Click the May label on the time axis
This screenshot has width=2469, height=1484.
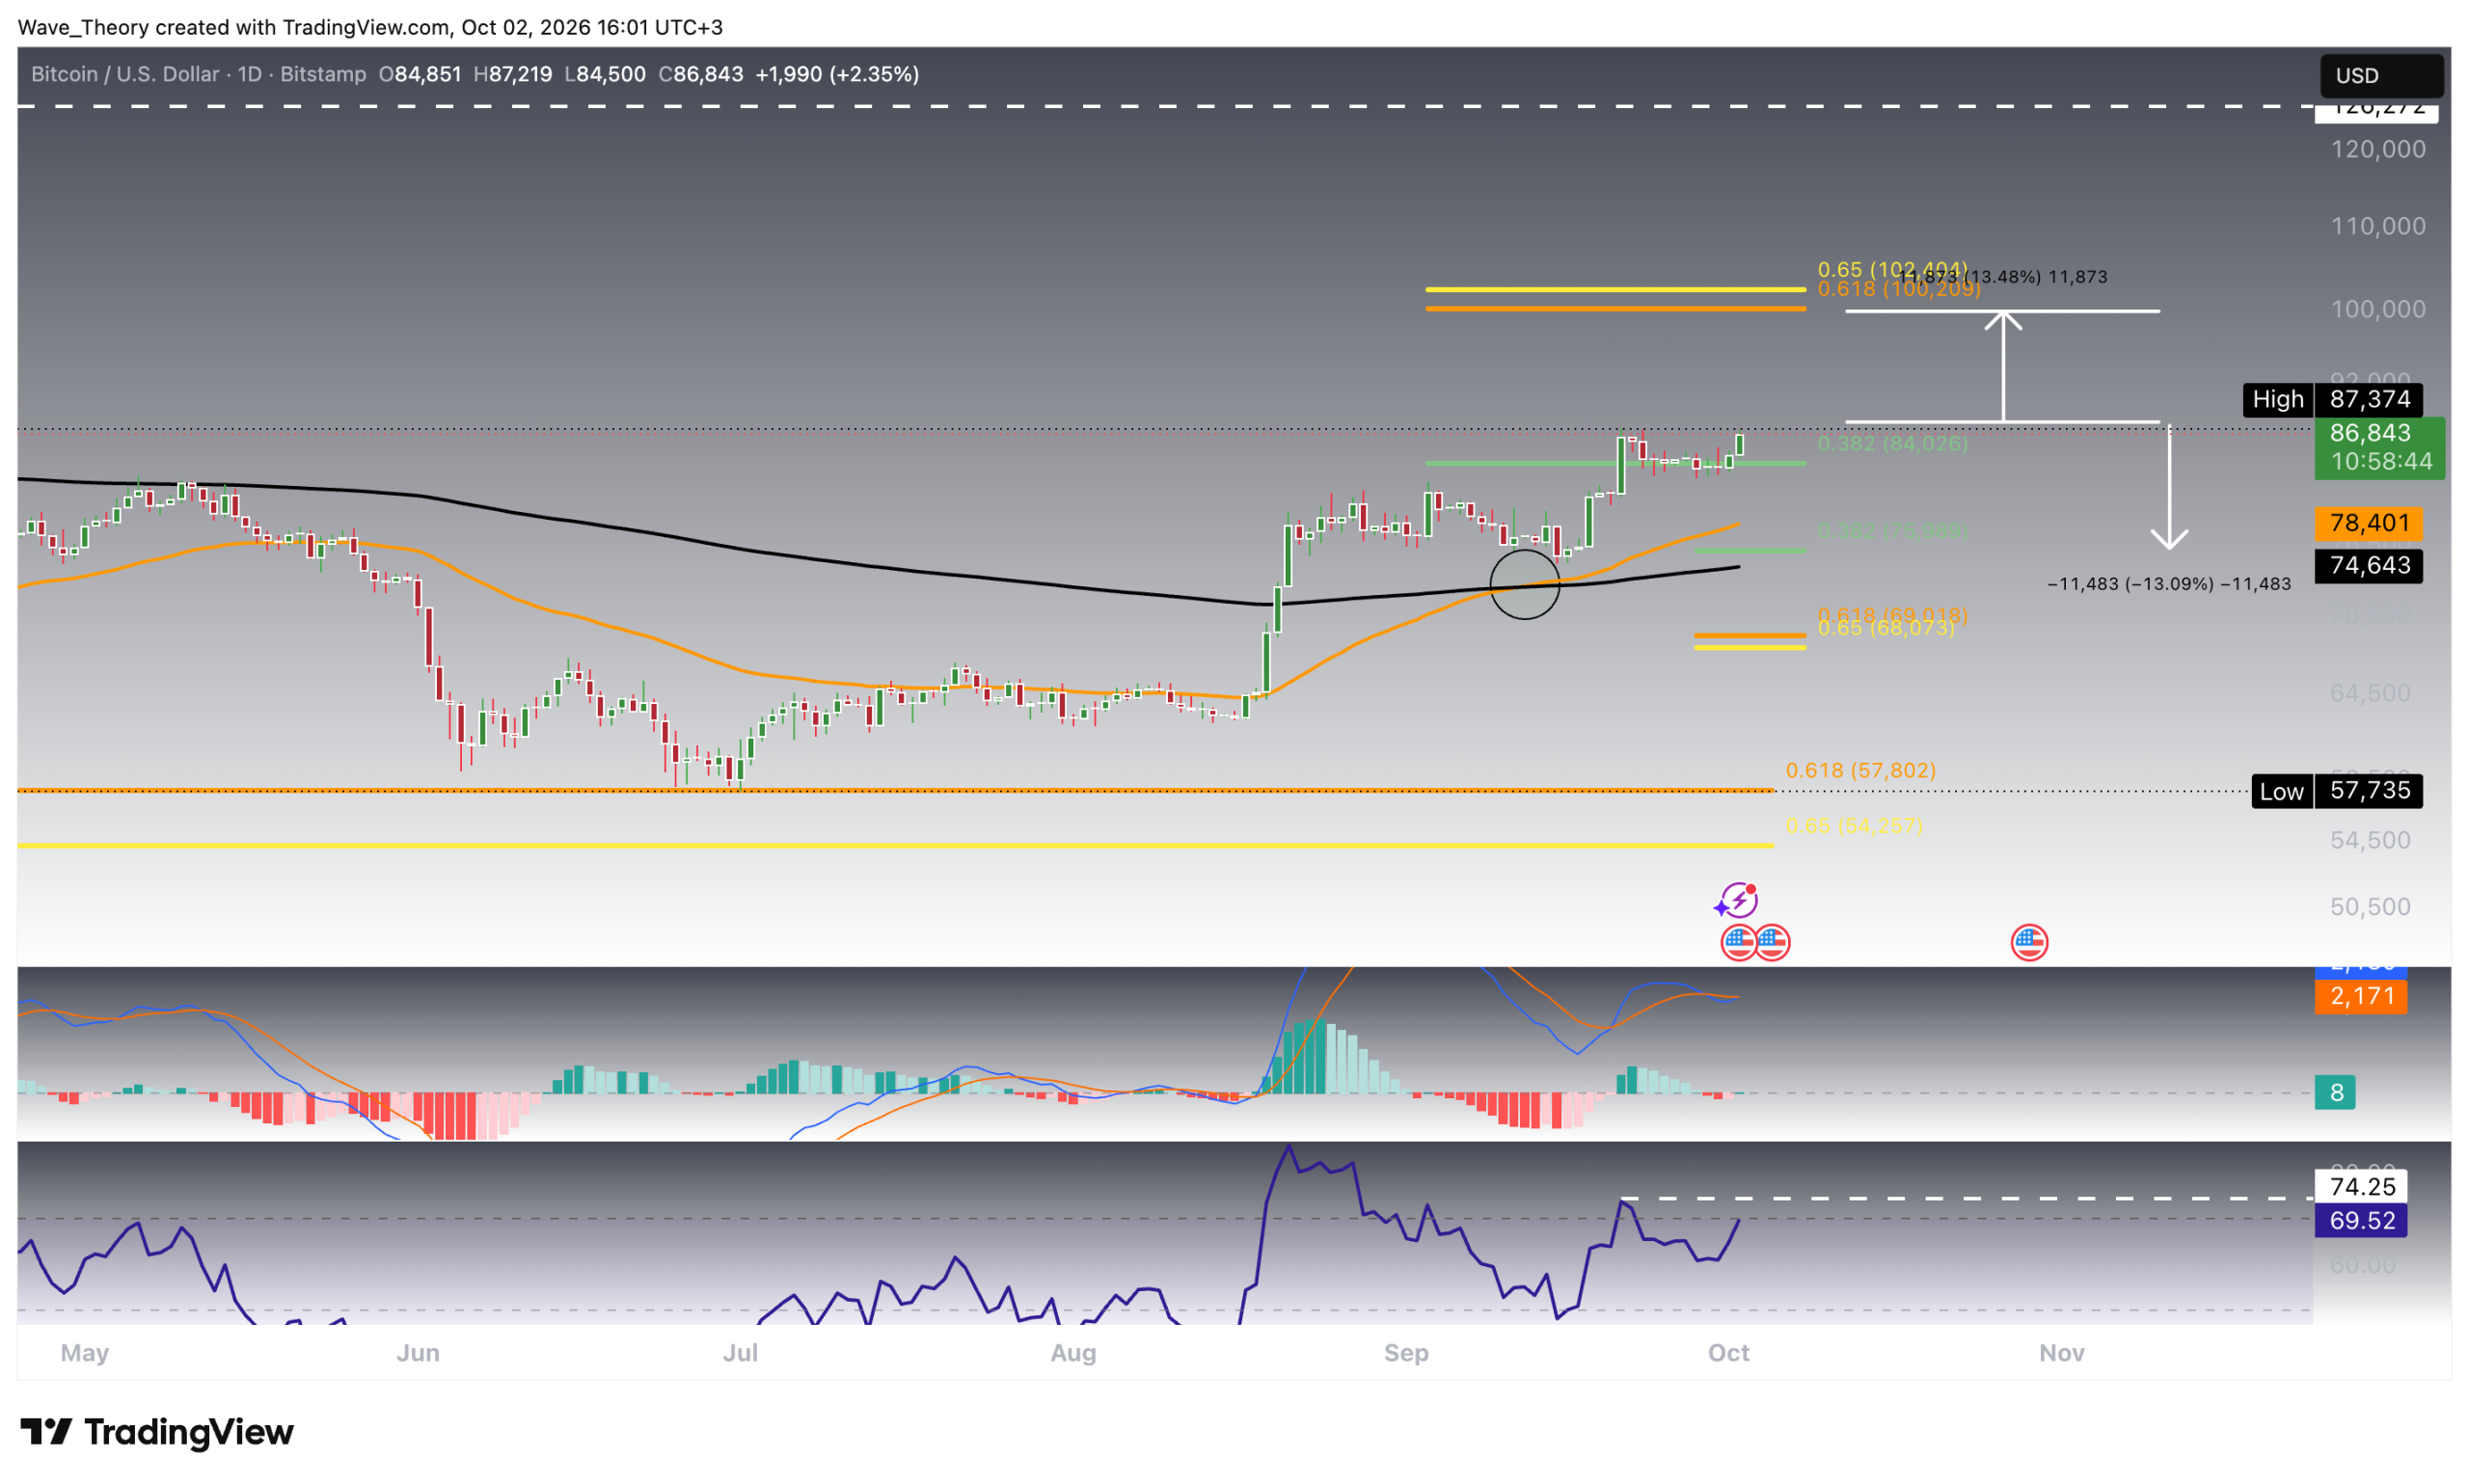[x=84, y=1352]
